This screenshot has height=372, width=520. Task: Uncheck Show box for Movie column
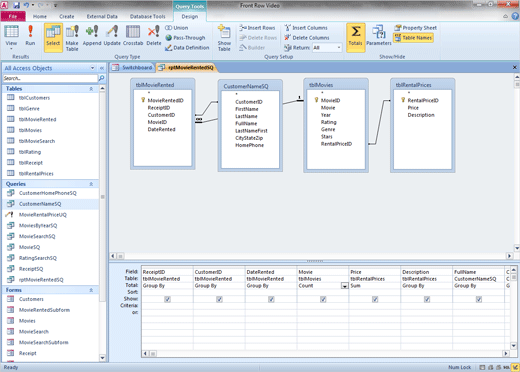pyautogui.click(x=323, y=299)
